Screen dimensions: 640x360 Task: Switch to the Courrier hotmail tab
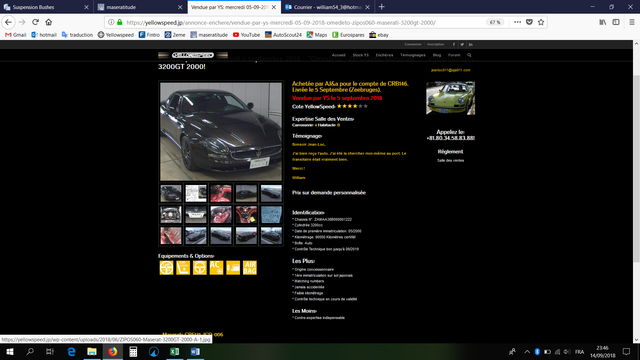coord(327,7)
